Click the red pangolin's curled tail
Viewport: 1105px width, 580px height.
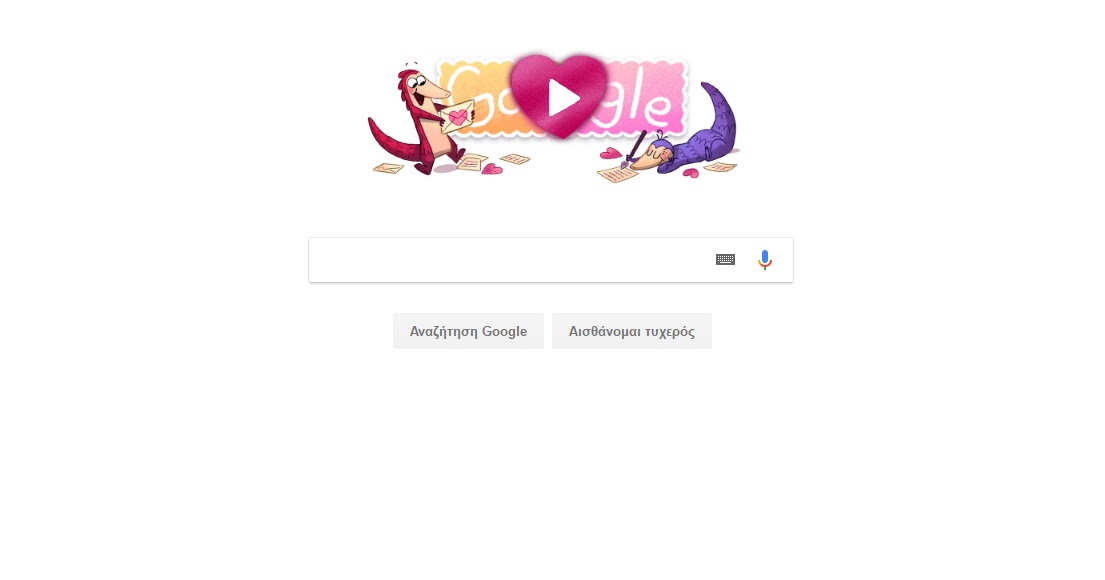[x=395, y=140]
